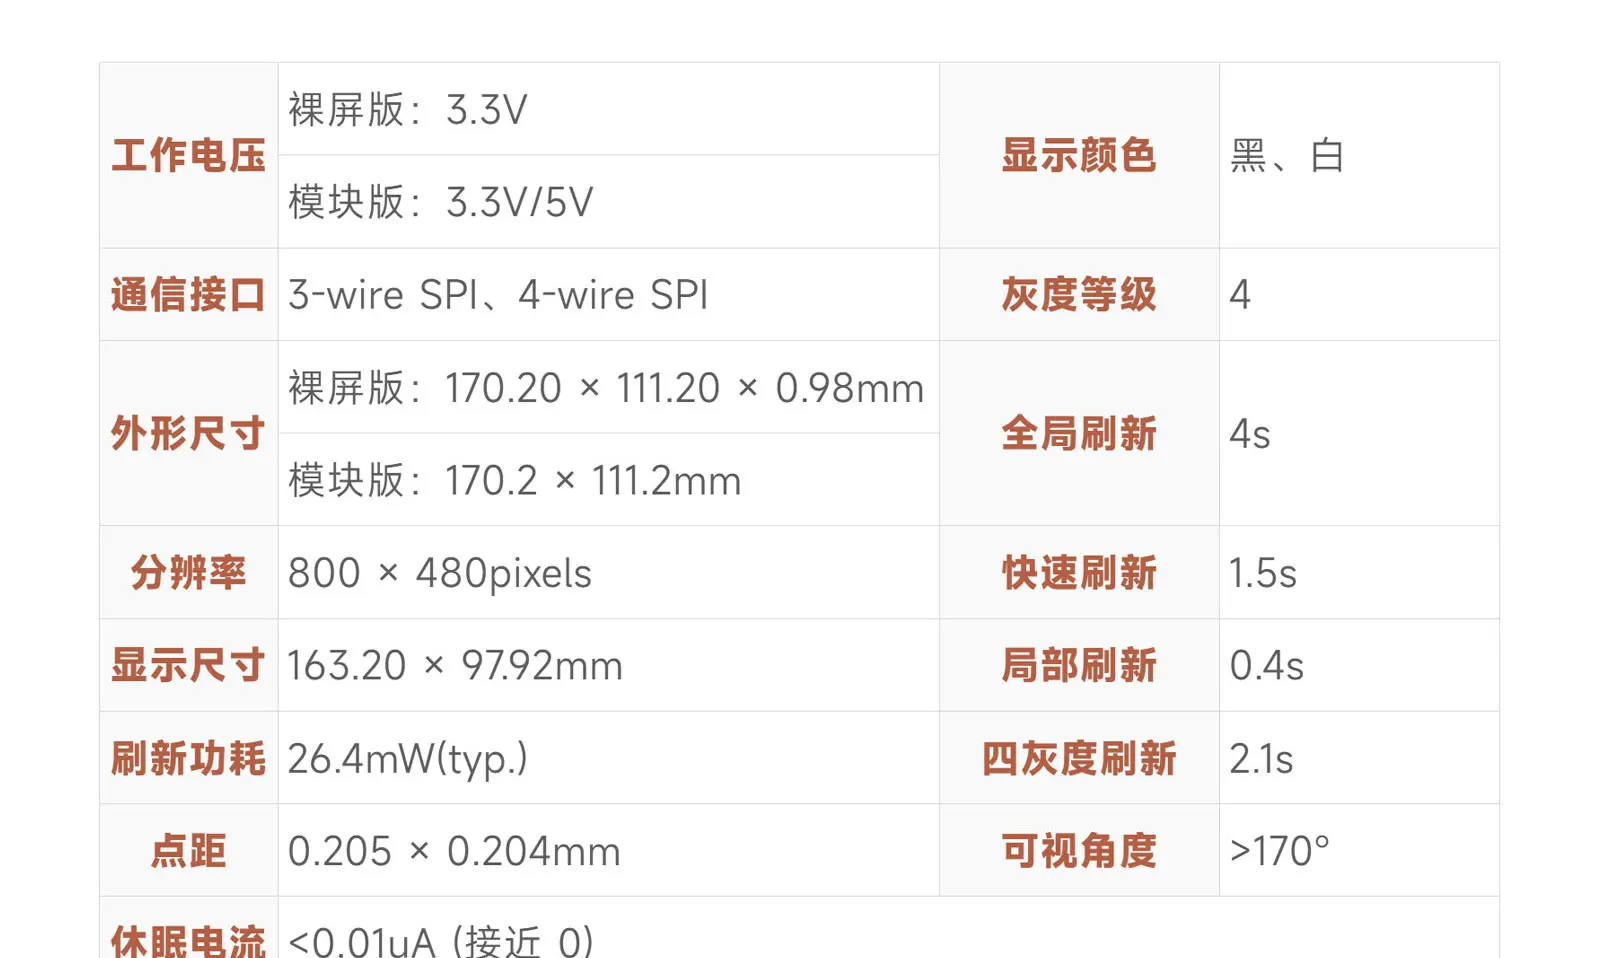The width and height of the screenshot is (1600, 958).
Task: Select the 局部刷新 header cell
Action: click(x=1078, y=666)
